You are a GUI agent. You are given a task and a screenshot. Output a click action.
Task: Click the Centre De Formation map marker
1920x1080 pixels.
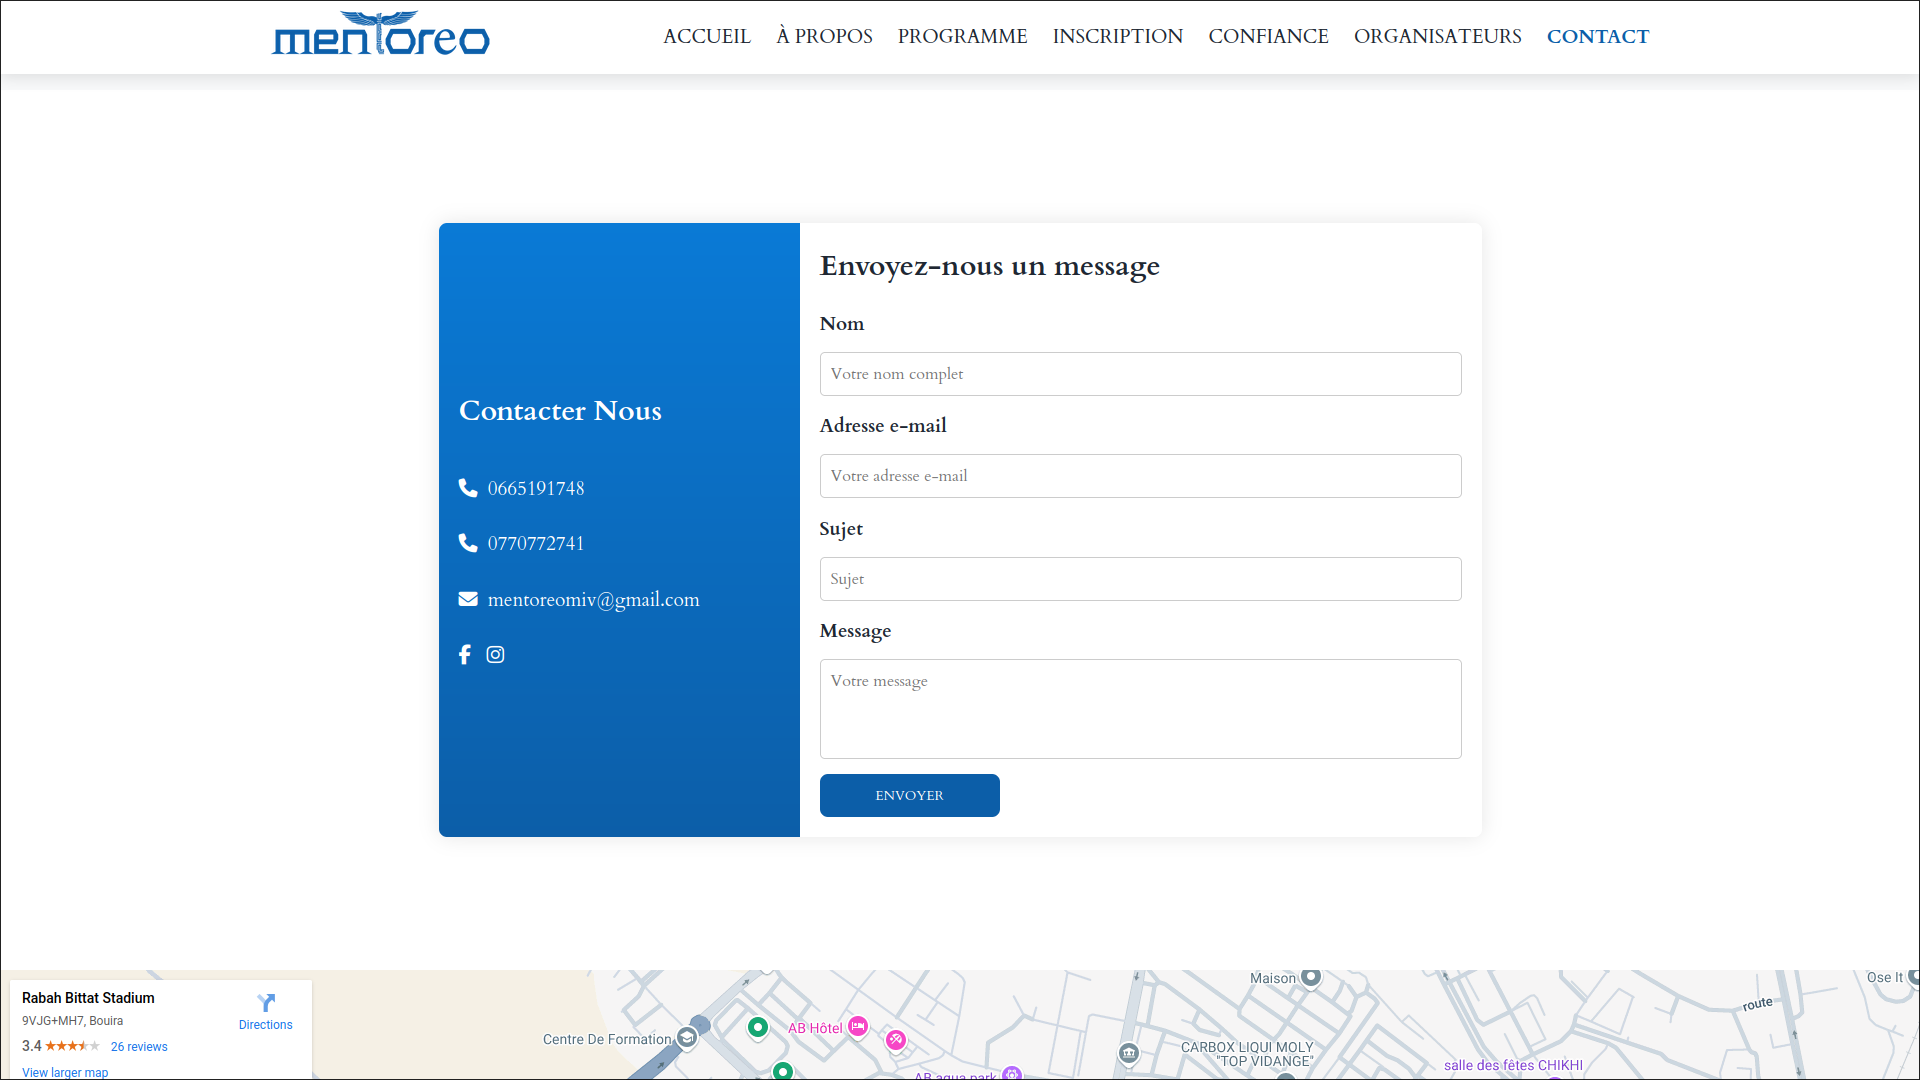point(687,1038)
